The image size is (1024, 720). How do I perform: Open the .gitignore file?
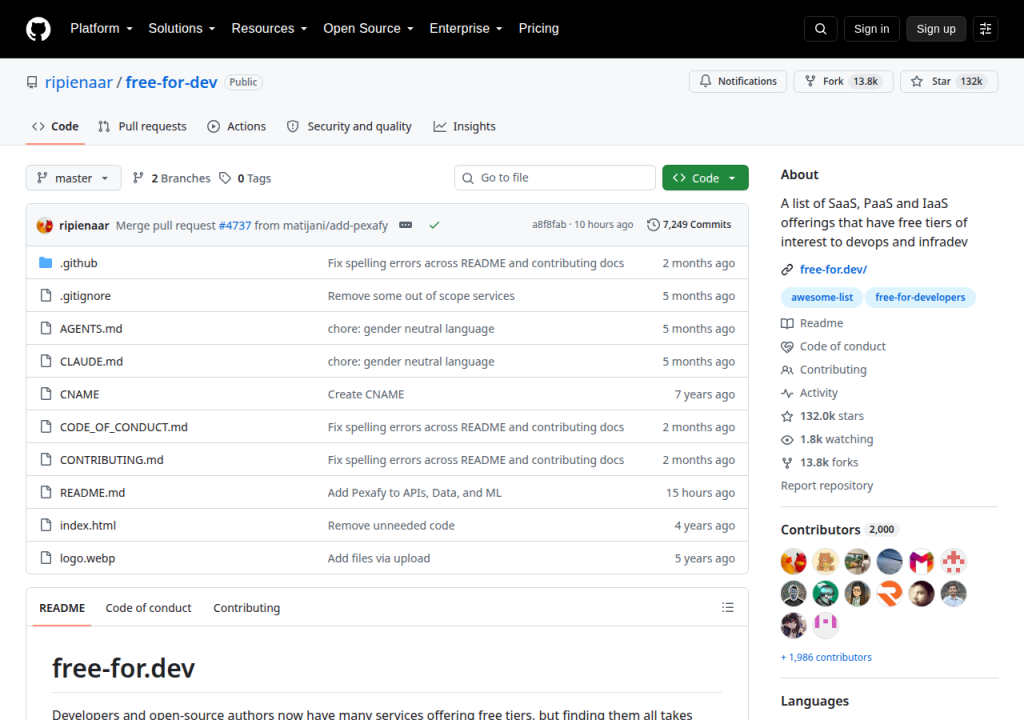86,296
